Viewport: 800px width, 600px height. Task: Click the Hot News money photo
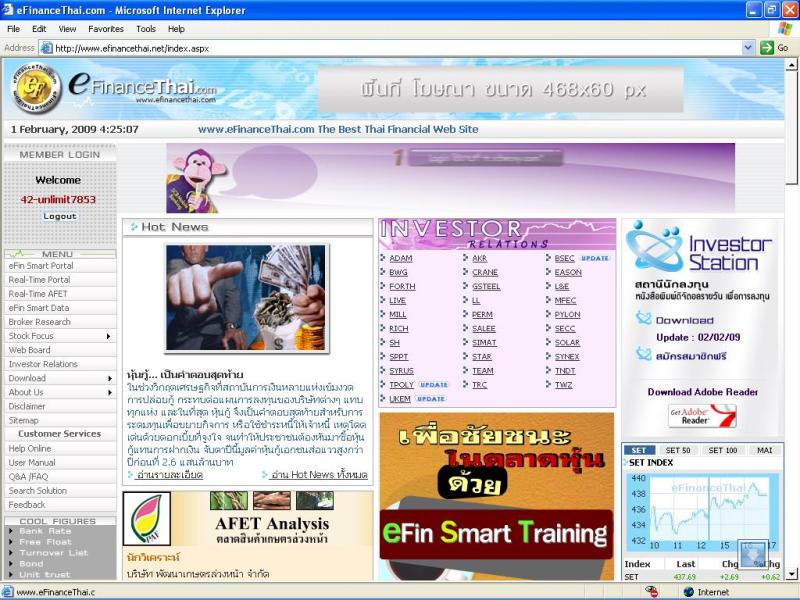(x=245, y=298)
